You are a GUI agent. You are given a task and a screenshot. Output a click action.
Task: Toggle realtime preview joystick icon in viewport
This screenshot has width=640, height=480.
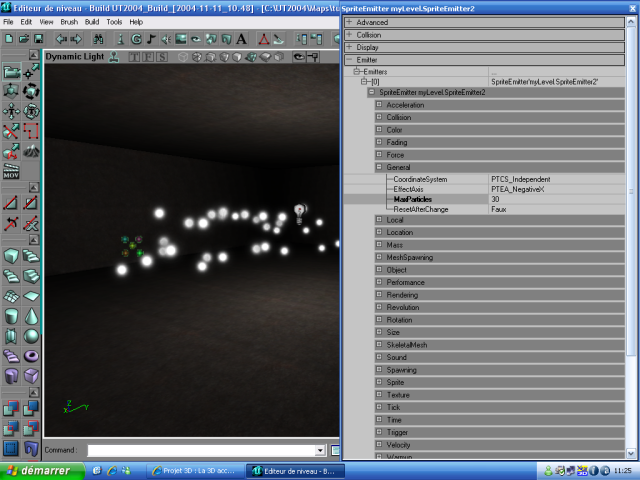tap(114, 57)
